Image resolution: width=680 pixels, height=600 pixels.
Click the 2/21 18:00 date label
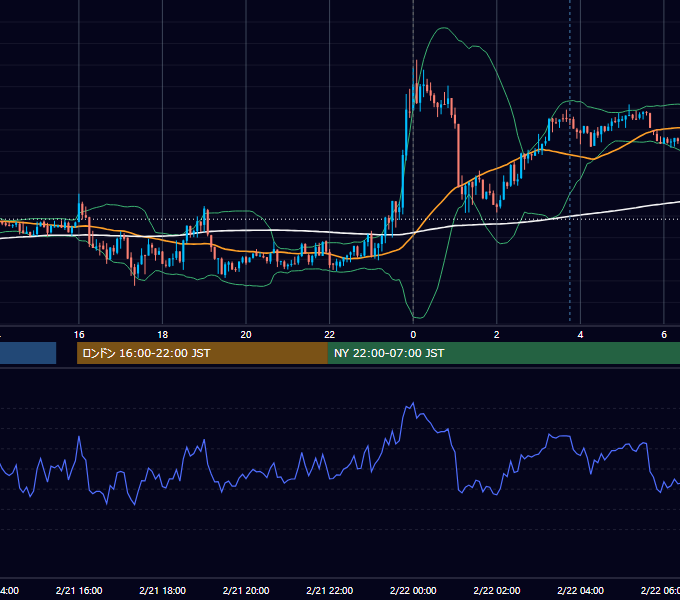tap(163, 591)
